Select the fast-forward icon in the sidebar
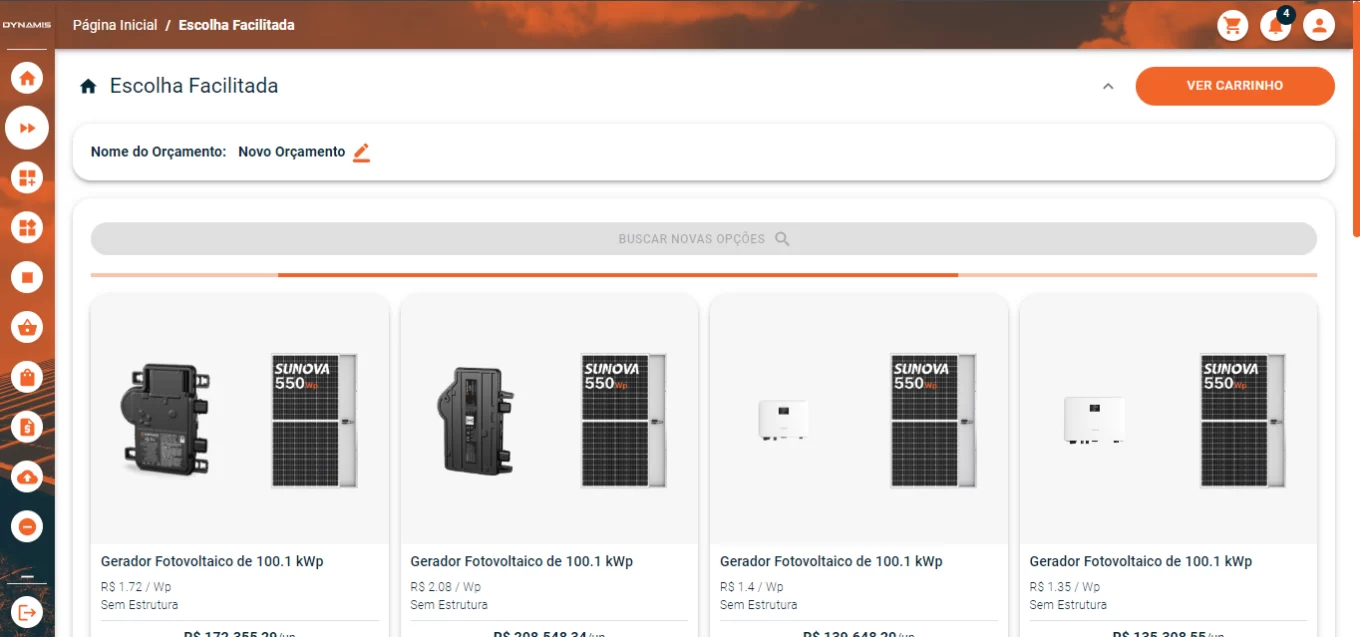1360x637 pixels. point(27,128)
